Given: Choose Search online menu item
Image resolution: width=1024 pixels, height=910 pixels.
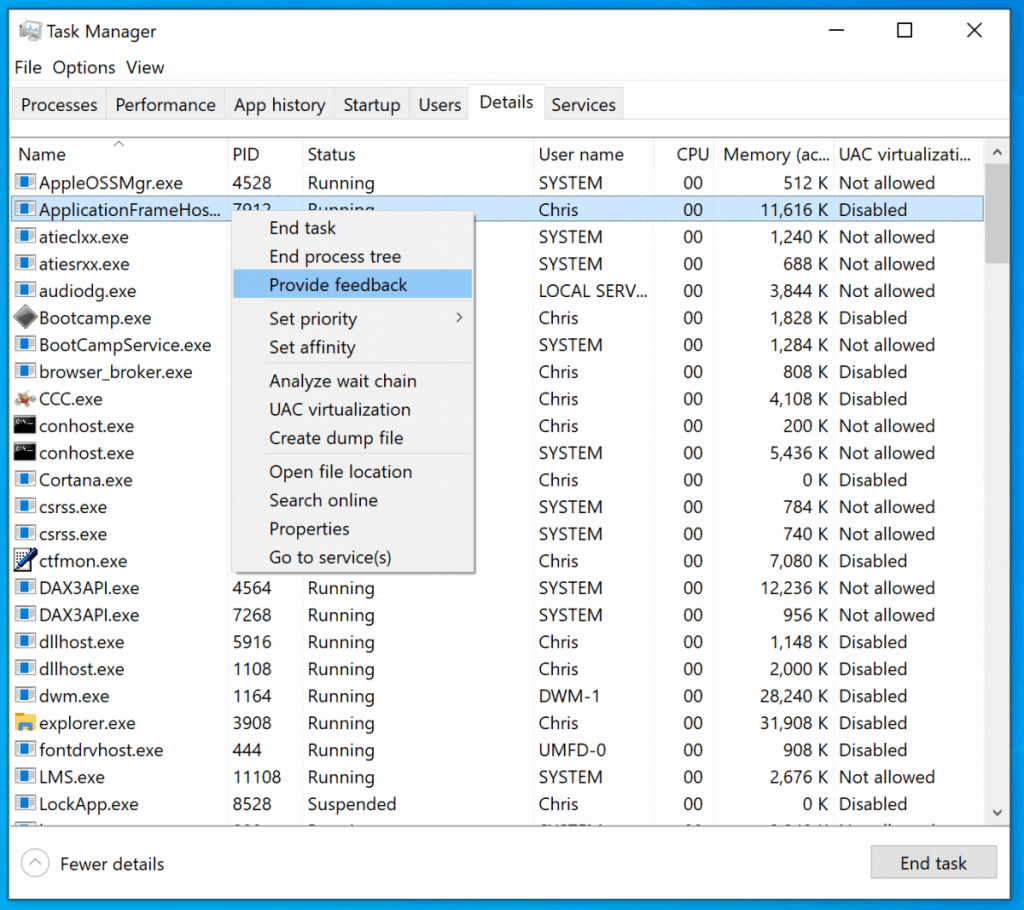Looking at the screenshot, I should 352,500.
